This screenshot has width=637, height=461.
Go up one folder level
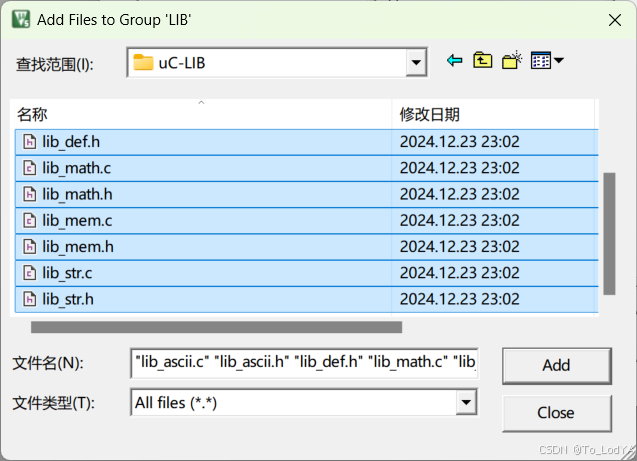click(x=482, y=61)
